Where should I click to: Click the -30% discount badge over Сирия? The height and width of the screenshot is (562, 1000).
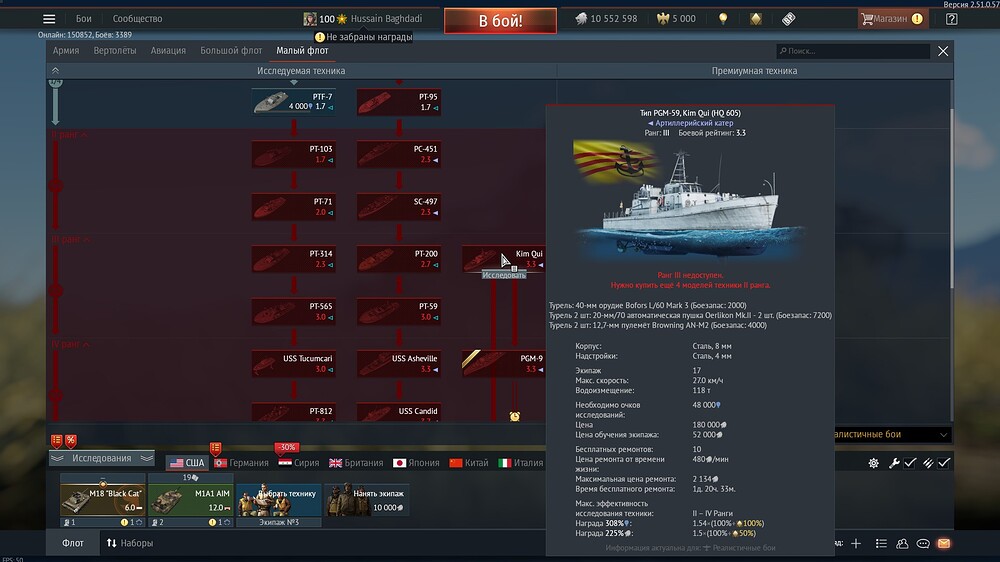pyautogui.click(x=287, y=447)
